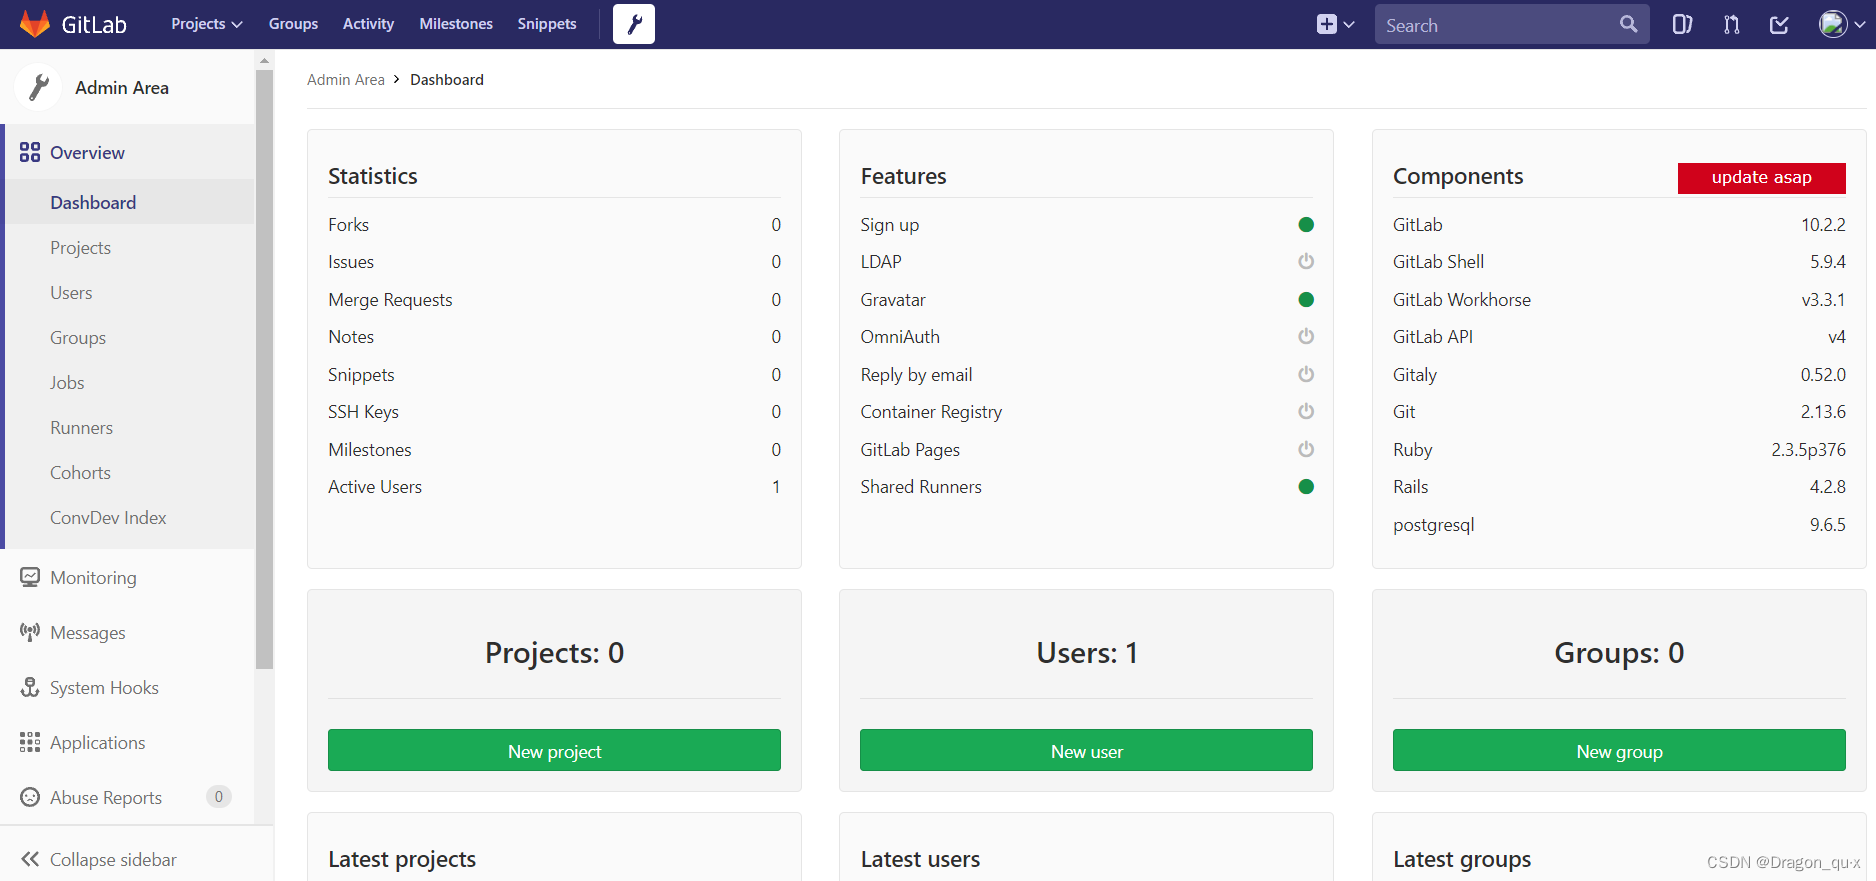1876x881 pixels.
Task: Click the Admin Area wrench avatar in sidebar
Action: coord(38,87)
